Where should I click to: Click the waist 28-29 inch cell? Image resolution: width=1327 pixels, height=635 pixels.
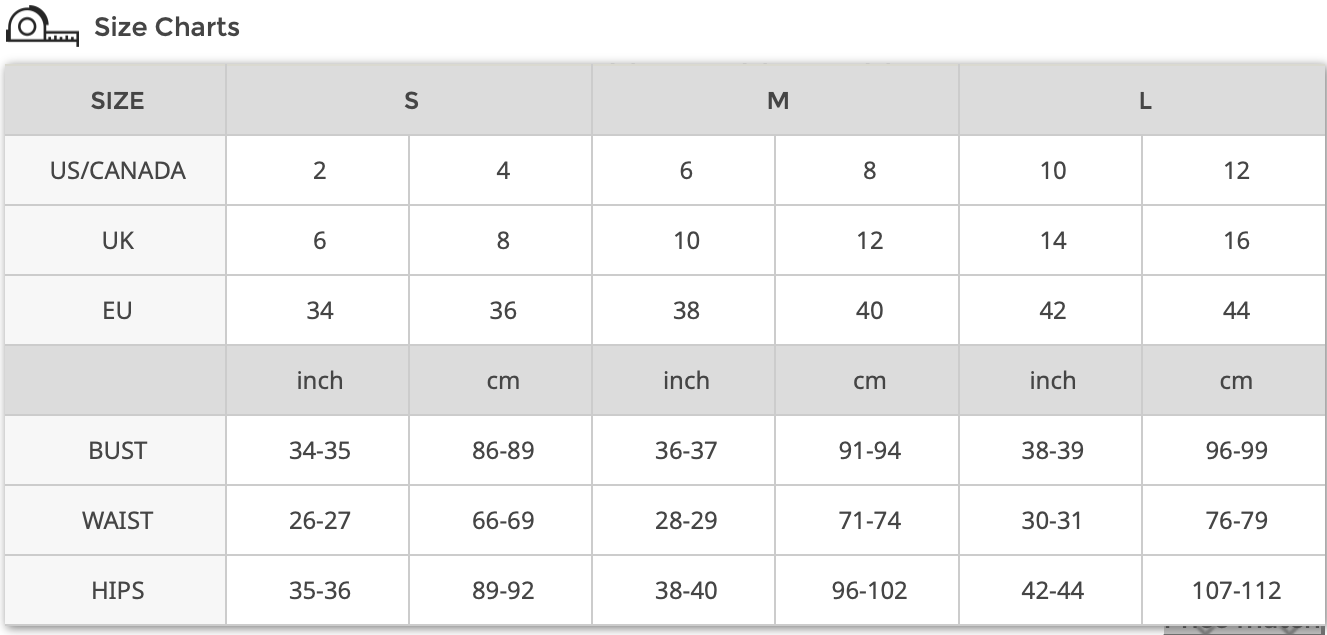coord(686,521)
